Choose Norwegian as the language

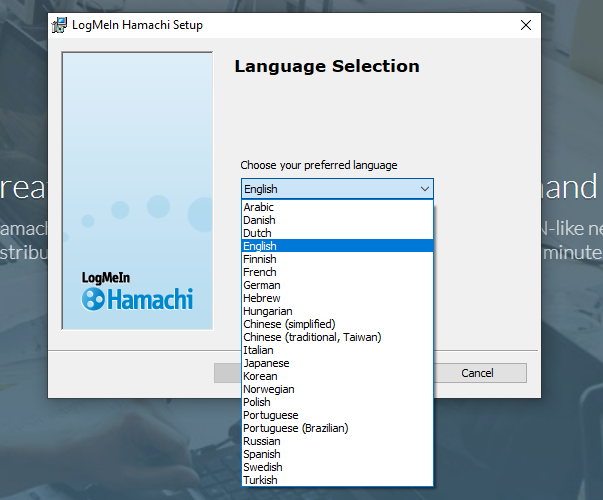337,389
